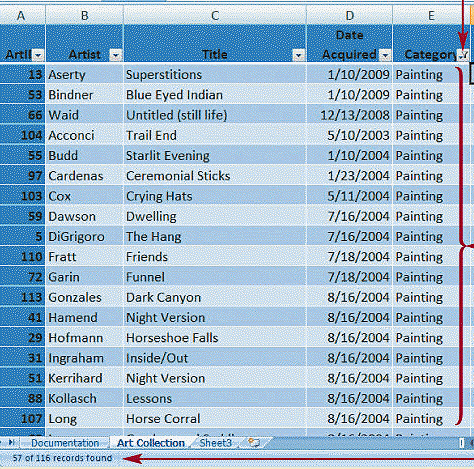
Task: Click the status bar record count text
Action: coord(62,458)
